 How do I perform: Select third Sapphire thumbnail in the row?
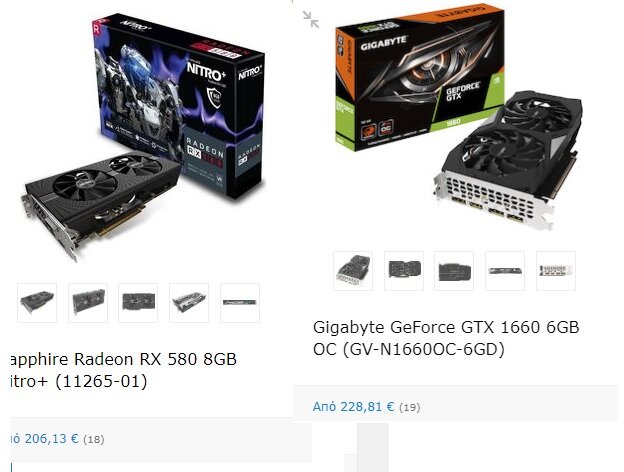[x=138, y=302]
